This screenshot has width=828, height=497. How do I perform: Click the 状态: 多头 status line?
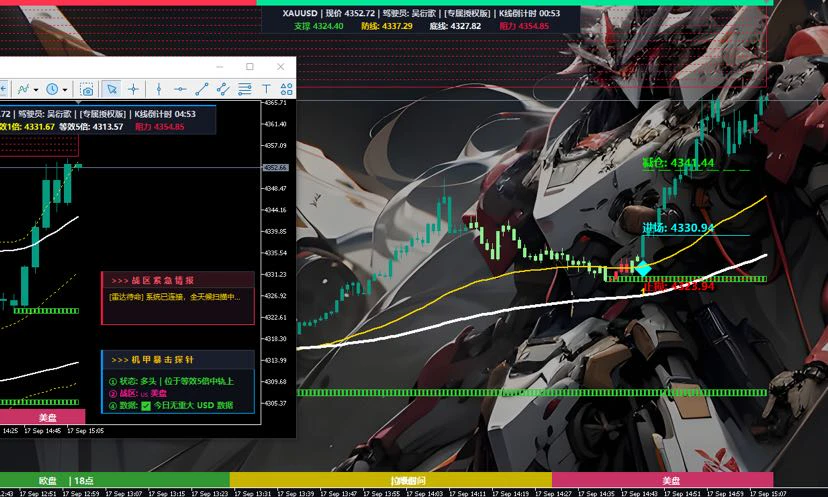pos(171,381)
